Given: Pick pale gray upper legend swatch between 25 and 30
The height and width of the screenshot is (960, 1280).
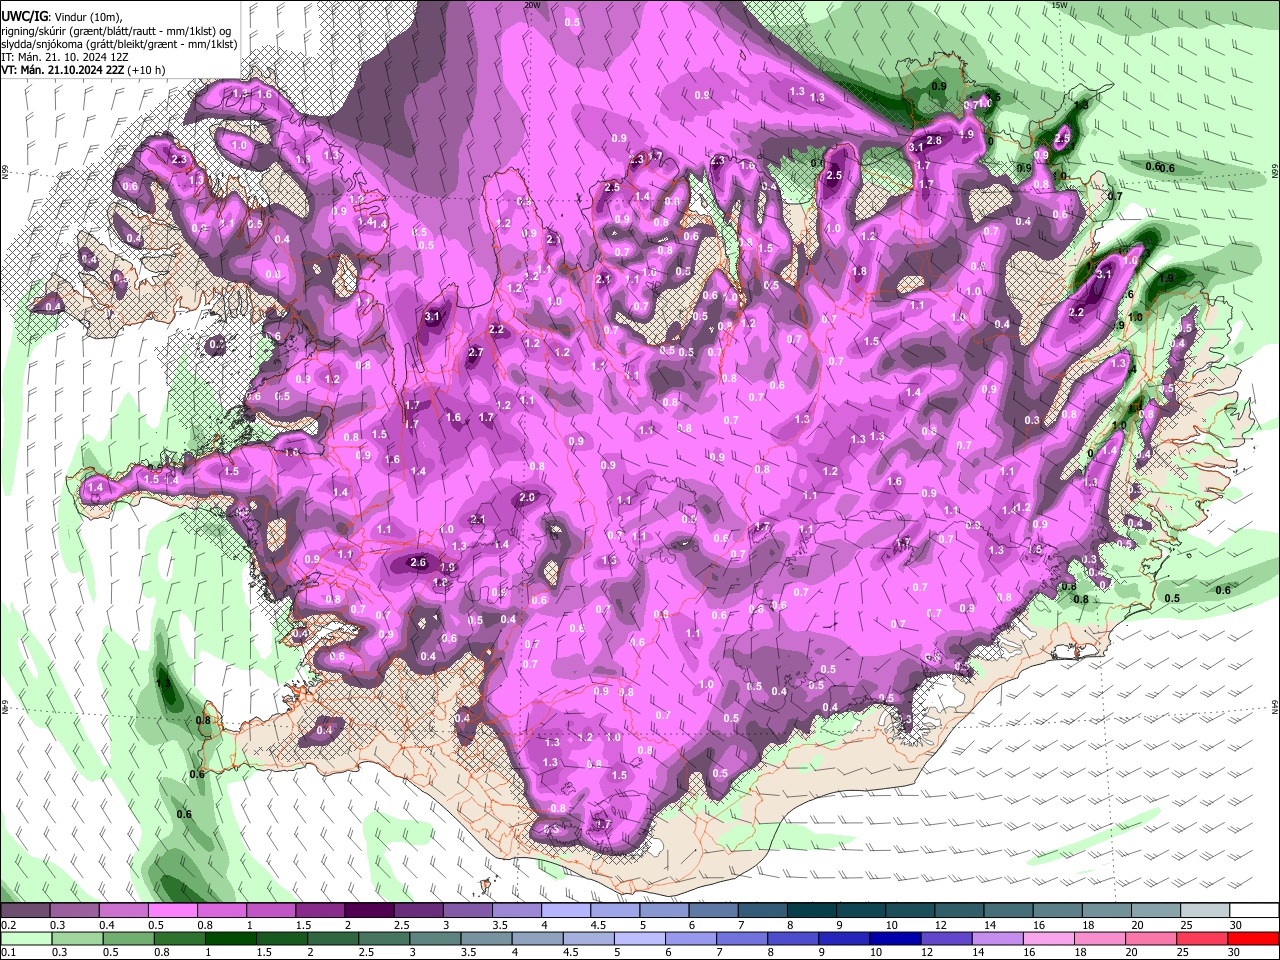Looking at the screenshot, I should point(1206,911).
